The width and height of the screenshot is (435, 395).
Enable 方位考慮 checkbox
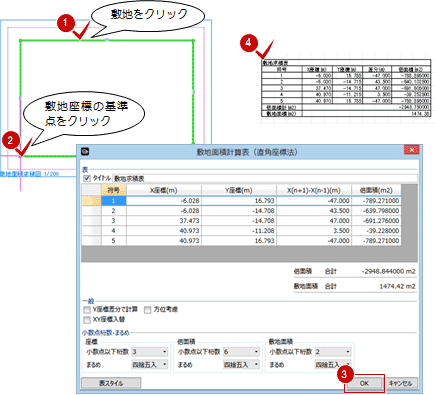click(148, 310)
